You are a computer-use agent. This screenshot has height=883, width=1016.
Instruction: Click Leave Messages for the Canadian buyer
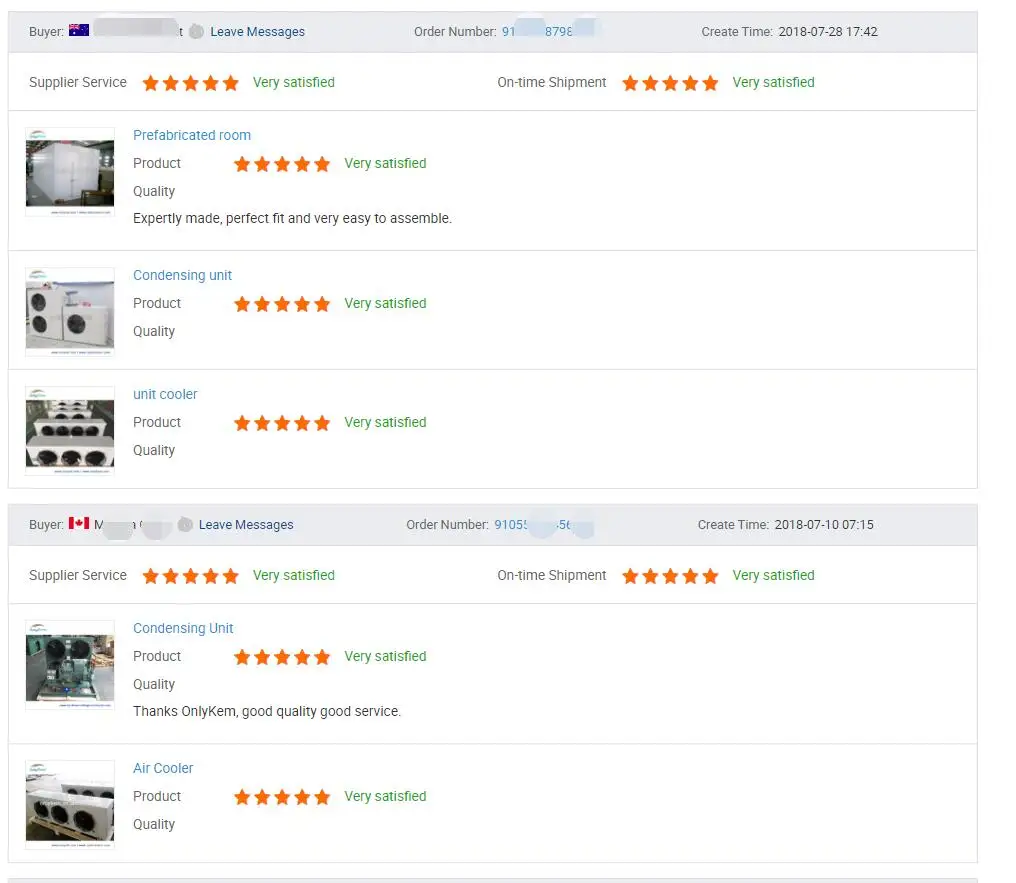[246, 525]
